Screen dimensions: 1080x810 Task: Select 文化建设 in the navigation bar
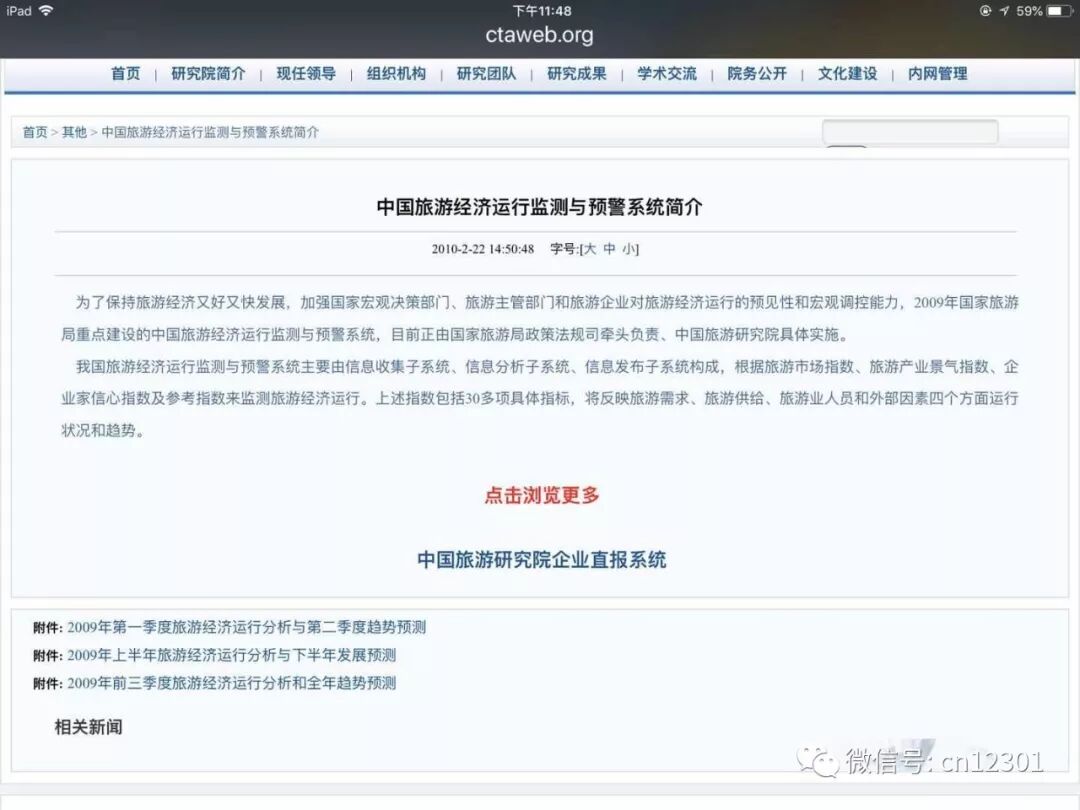click(x=847, y=74)
